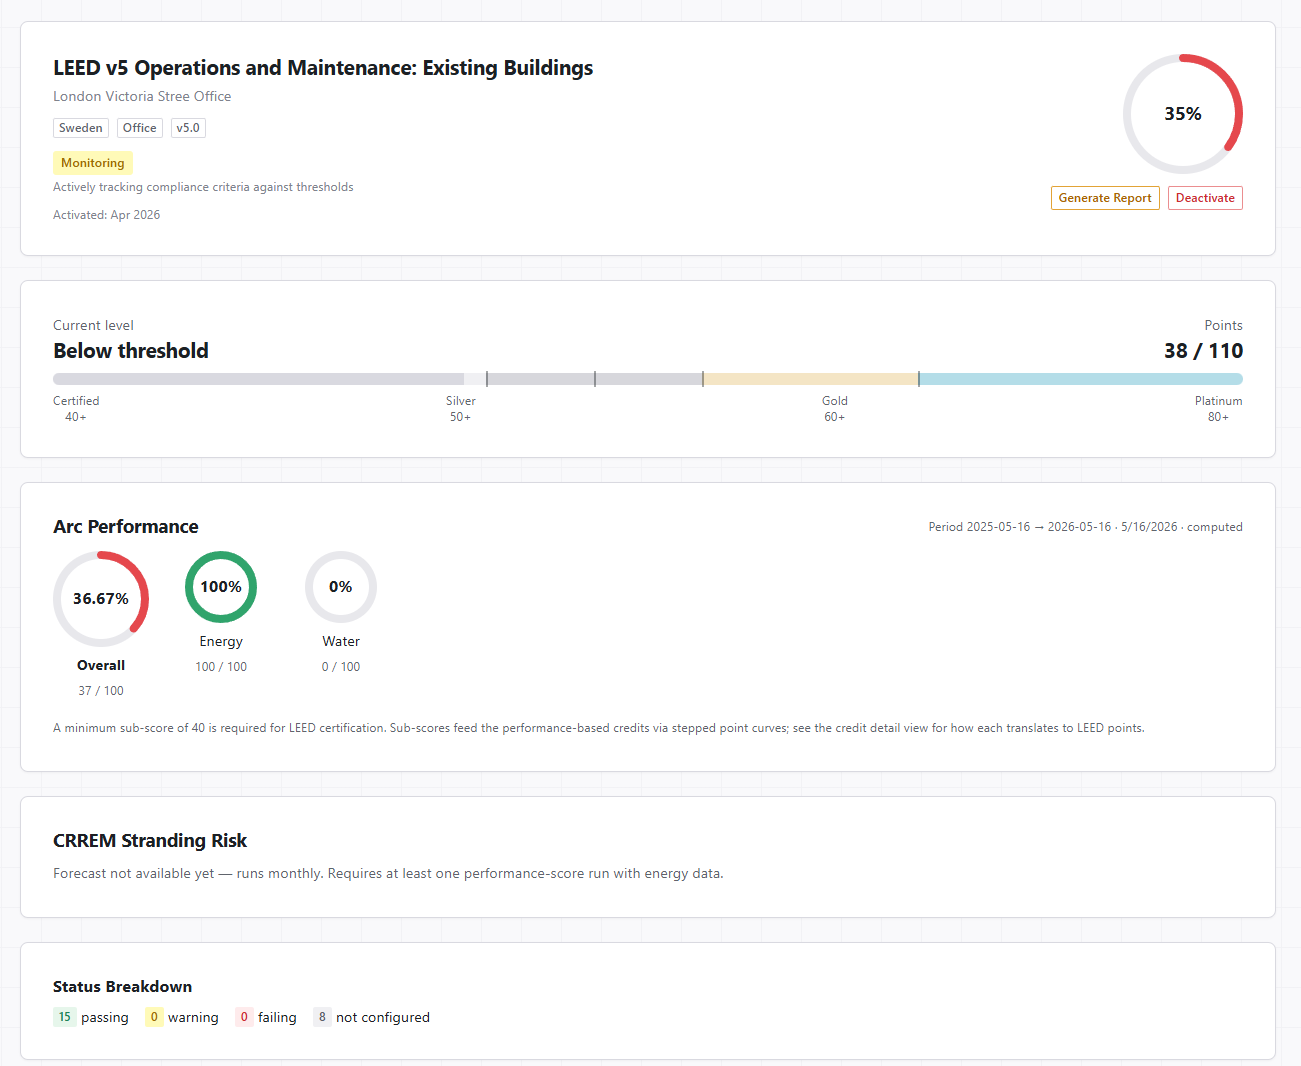
Task: Click the Current level label
Action: [93, 326]
